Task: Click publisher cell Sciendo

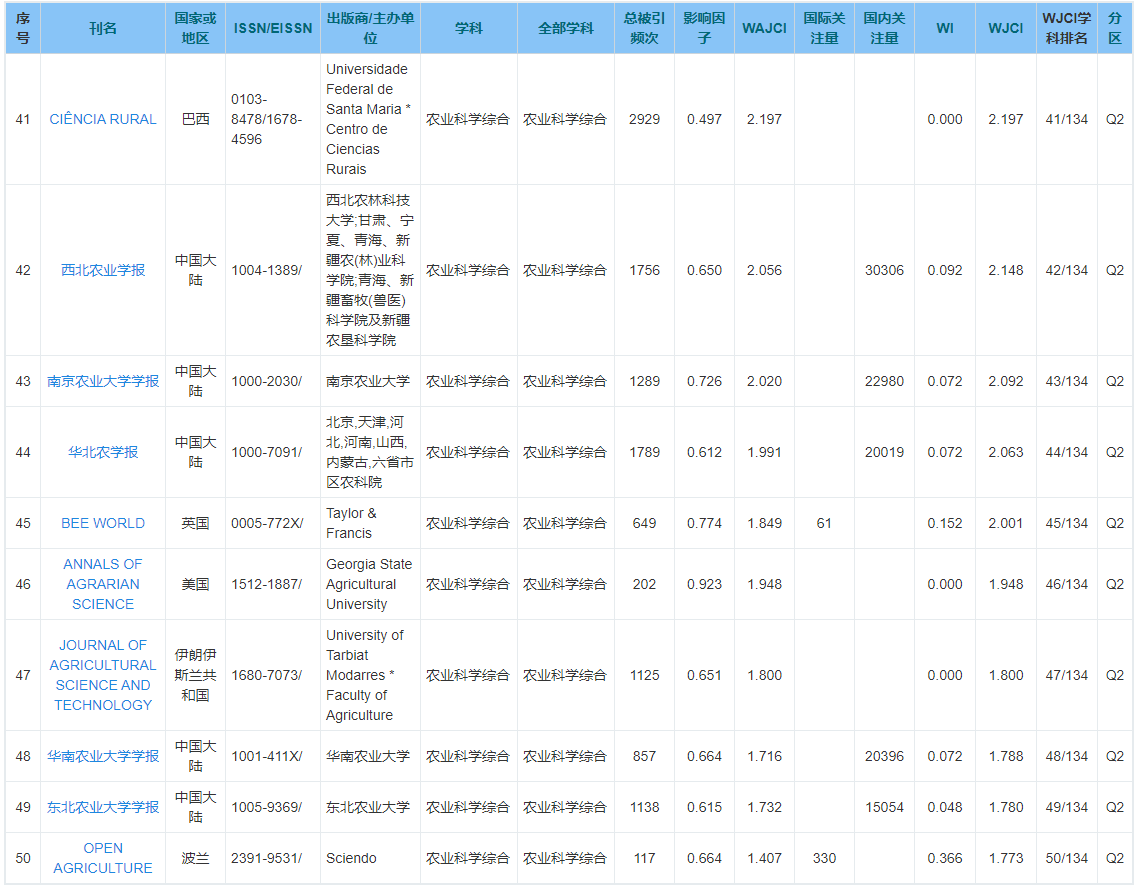Action: (x=370, y=858)
